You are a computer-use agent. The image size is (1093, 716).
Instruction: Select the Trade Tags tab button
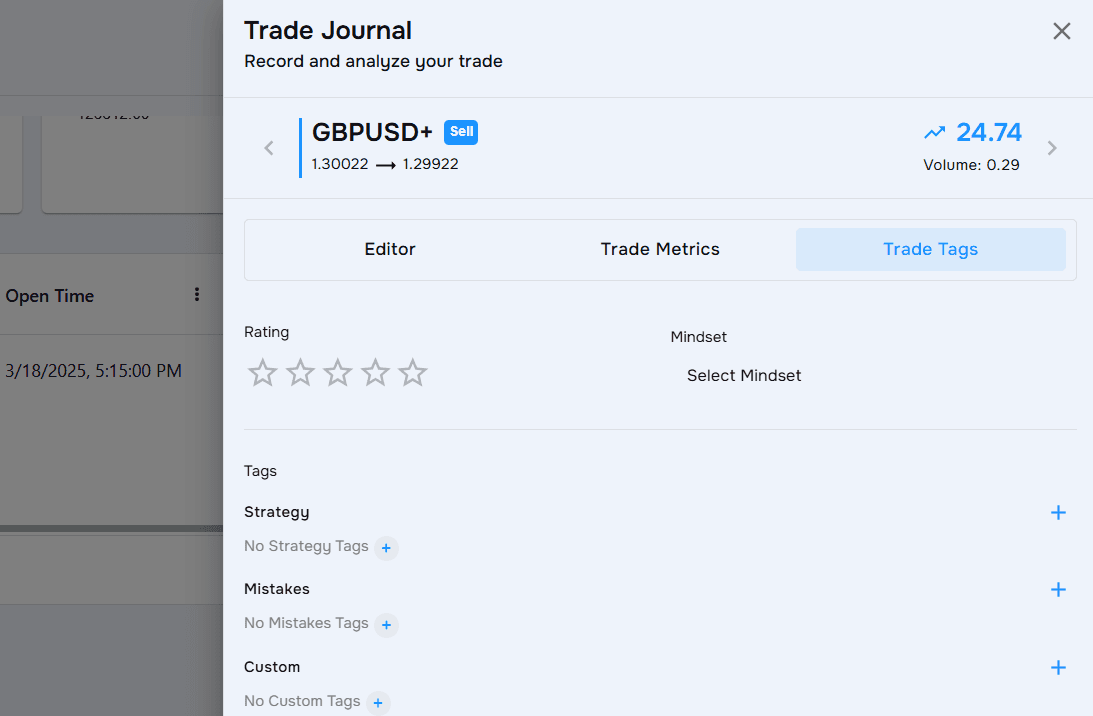pos(930,249)
